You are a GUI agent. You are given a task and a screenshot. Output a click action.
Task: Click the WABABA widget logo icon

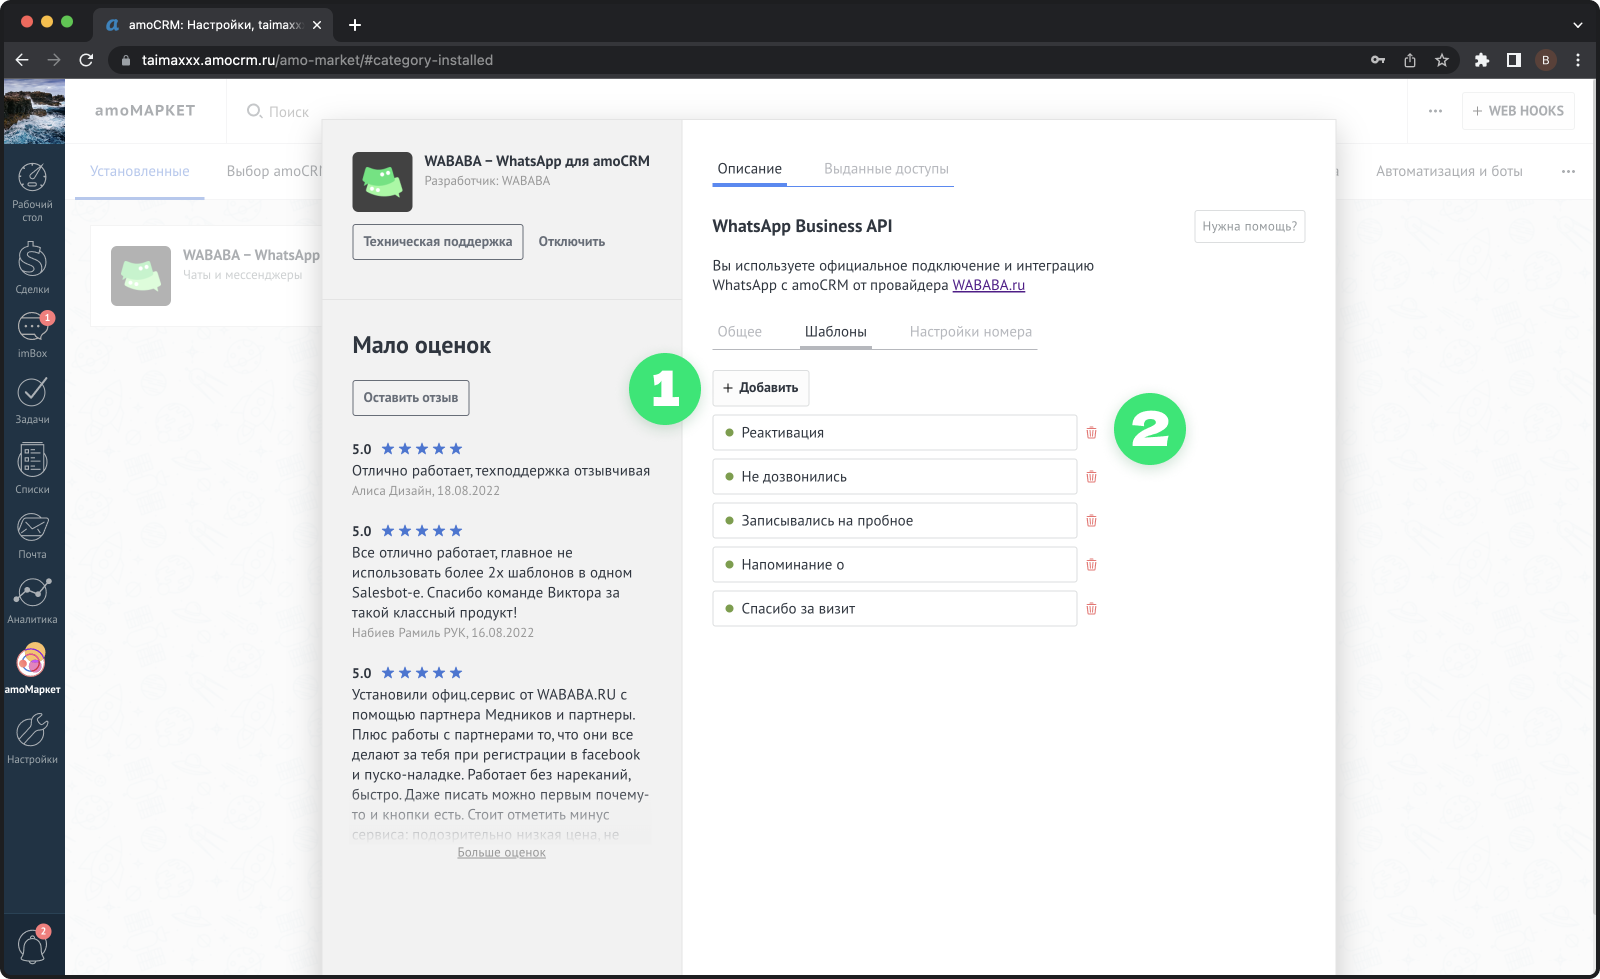[x=382, y=182]
